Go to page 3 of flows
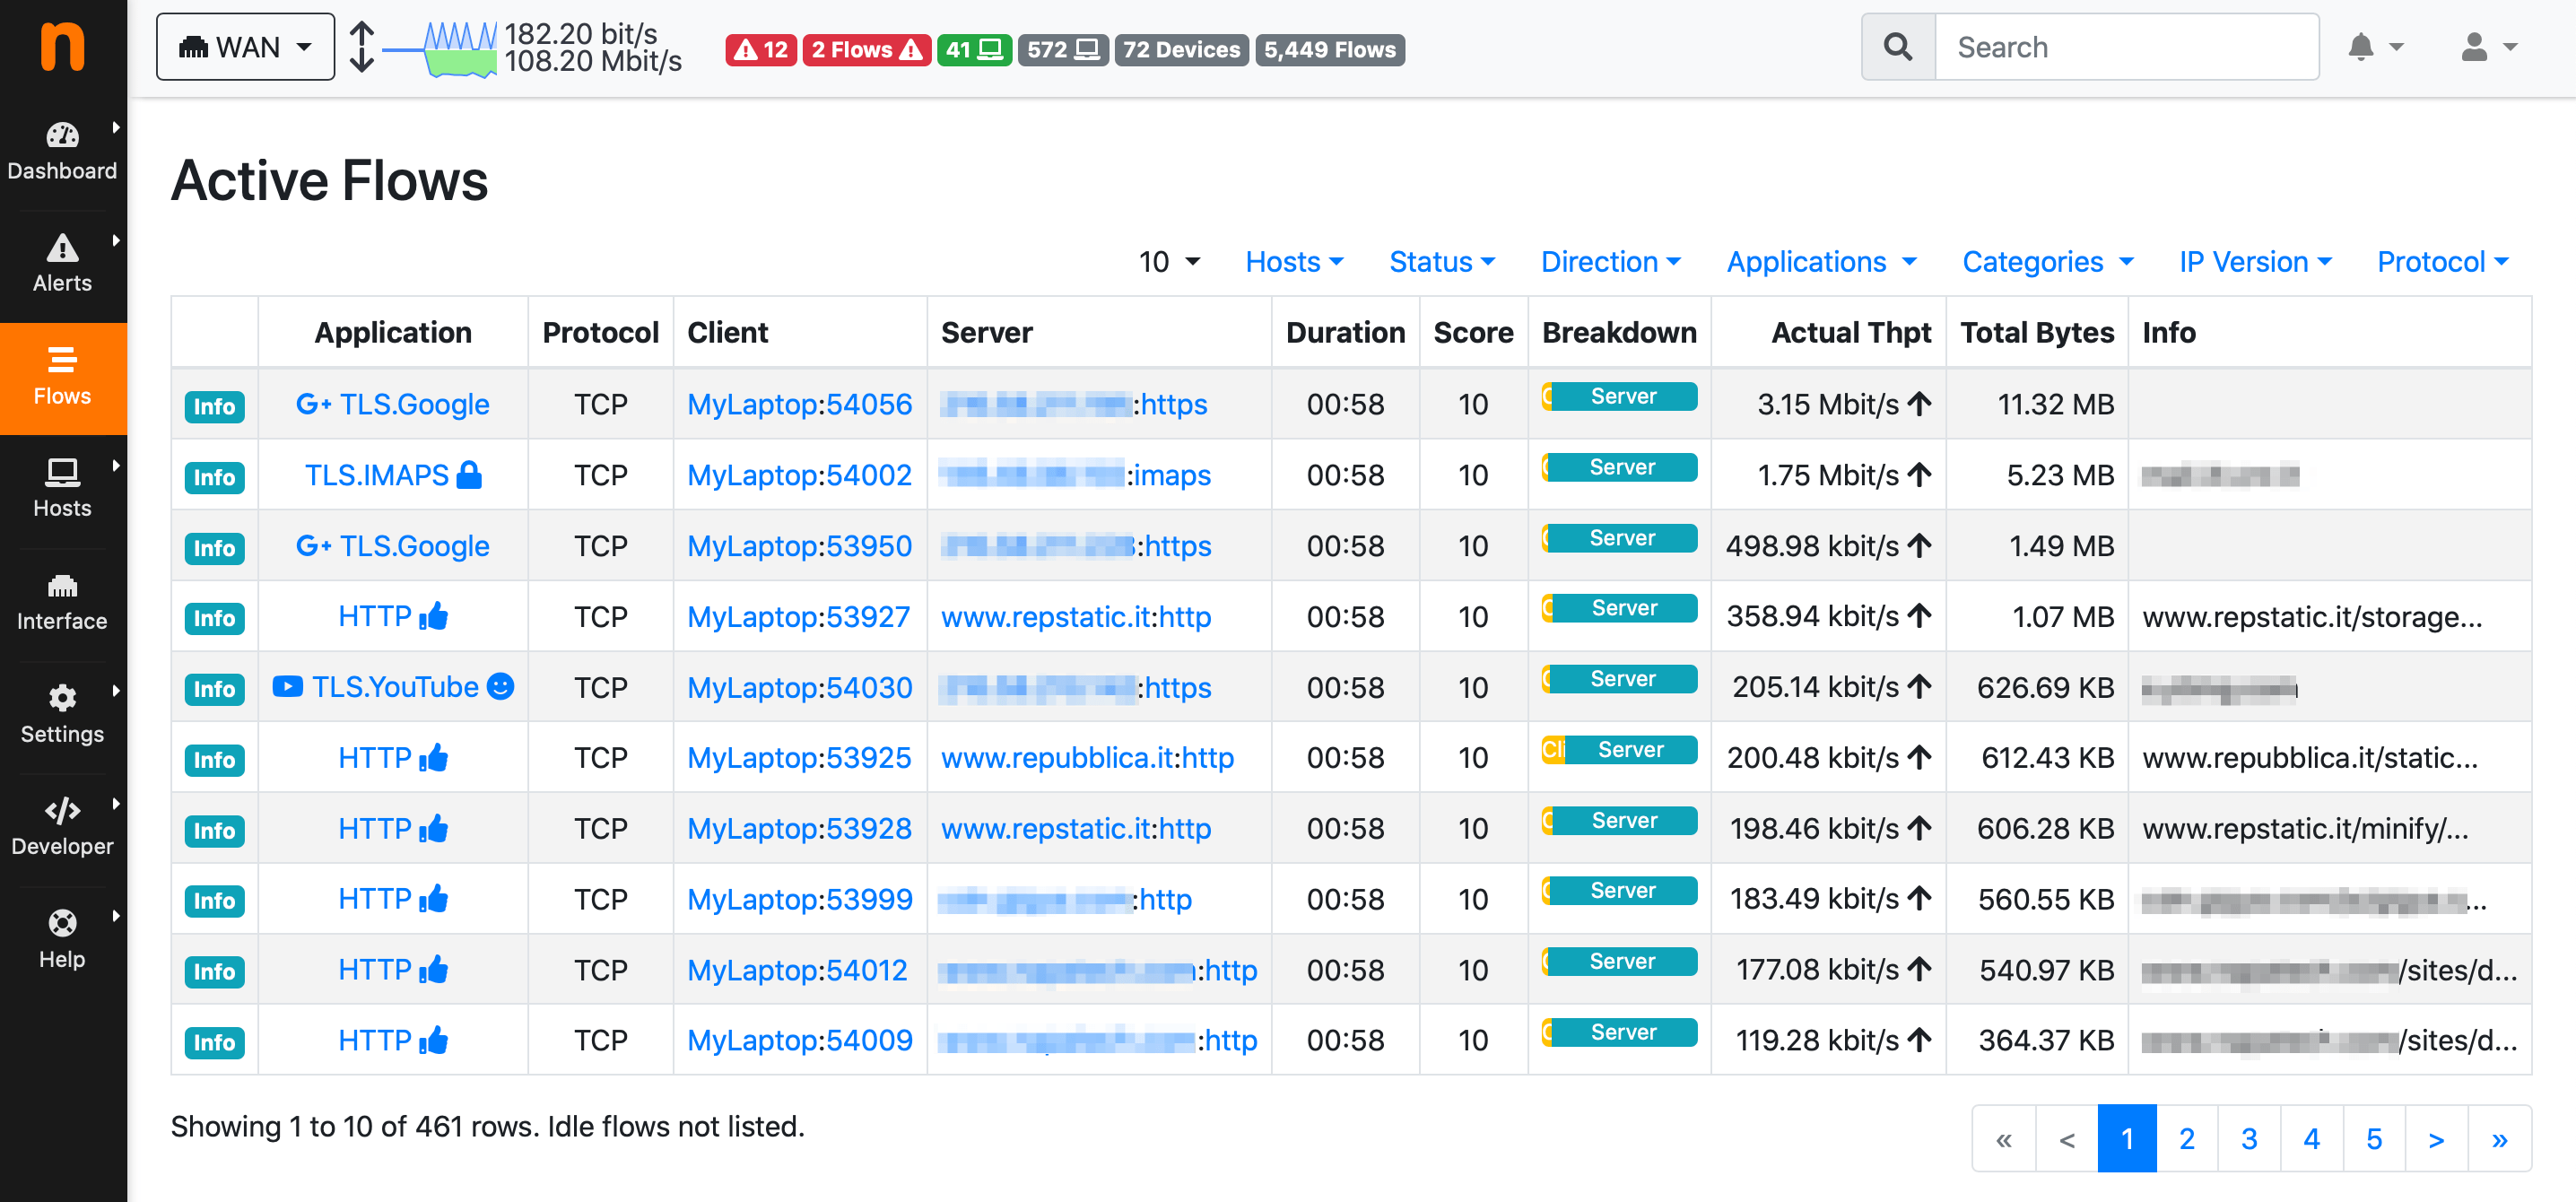 [2249, 1139]
